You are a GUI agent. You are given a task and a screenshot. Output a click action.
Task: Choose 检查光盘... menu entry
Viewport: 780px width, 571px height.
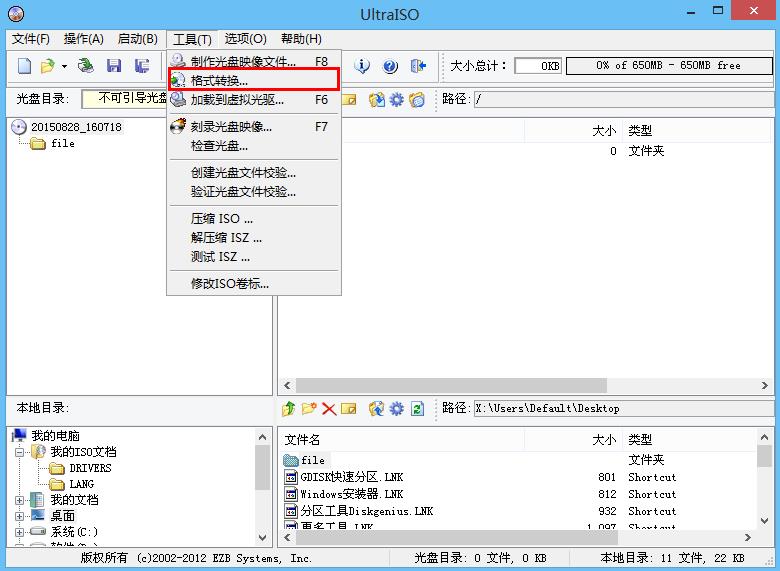[x=254, y=146]
